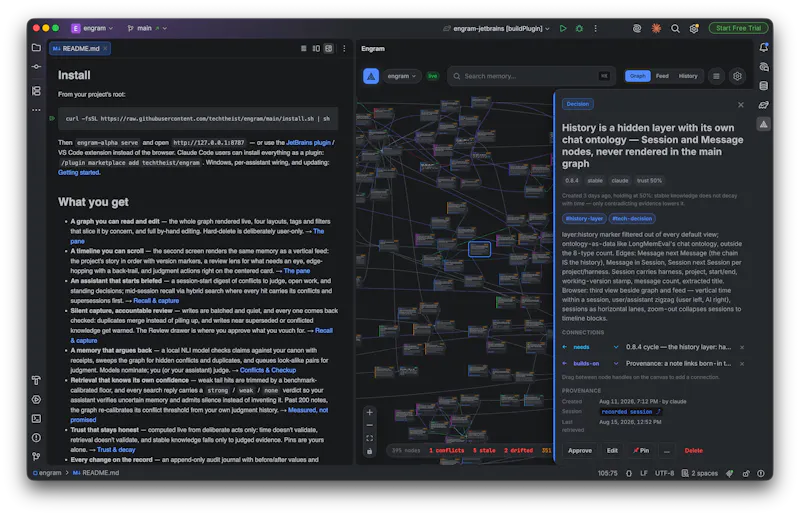
Task: Select the README.md editor tab
Action: click(x=80, y=48)
